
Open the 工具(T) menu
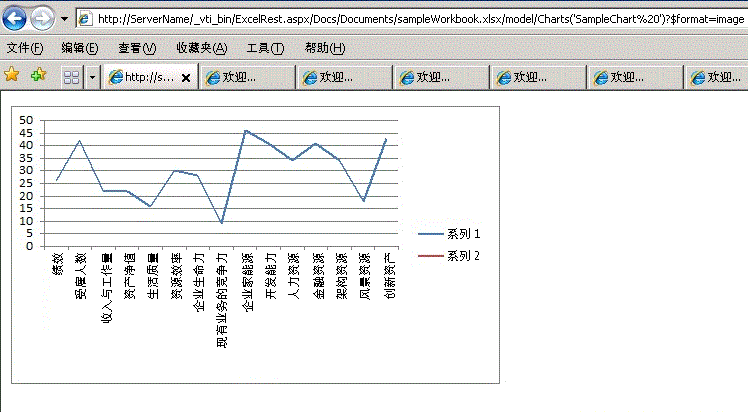(265, 48)
